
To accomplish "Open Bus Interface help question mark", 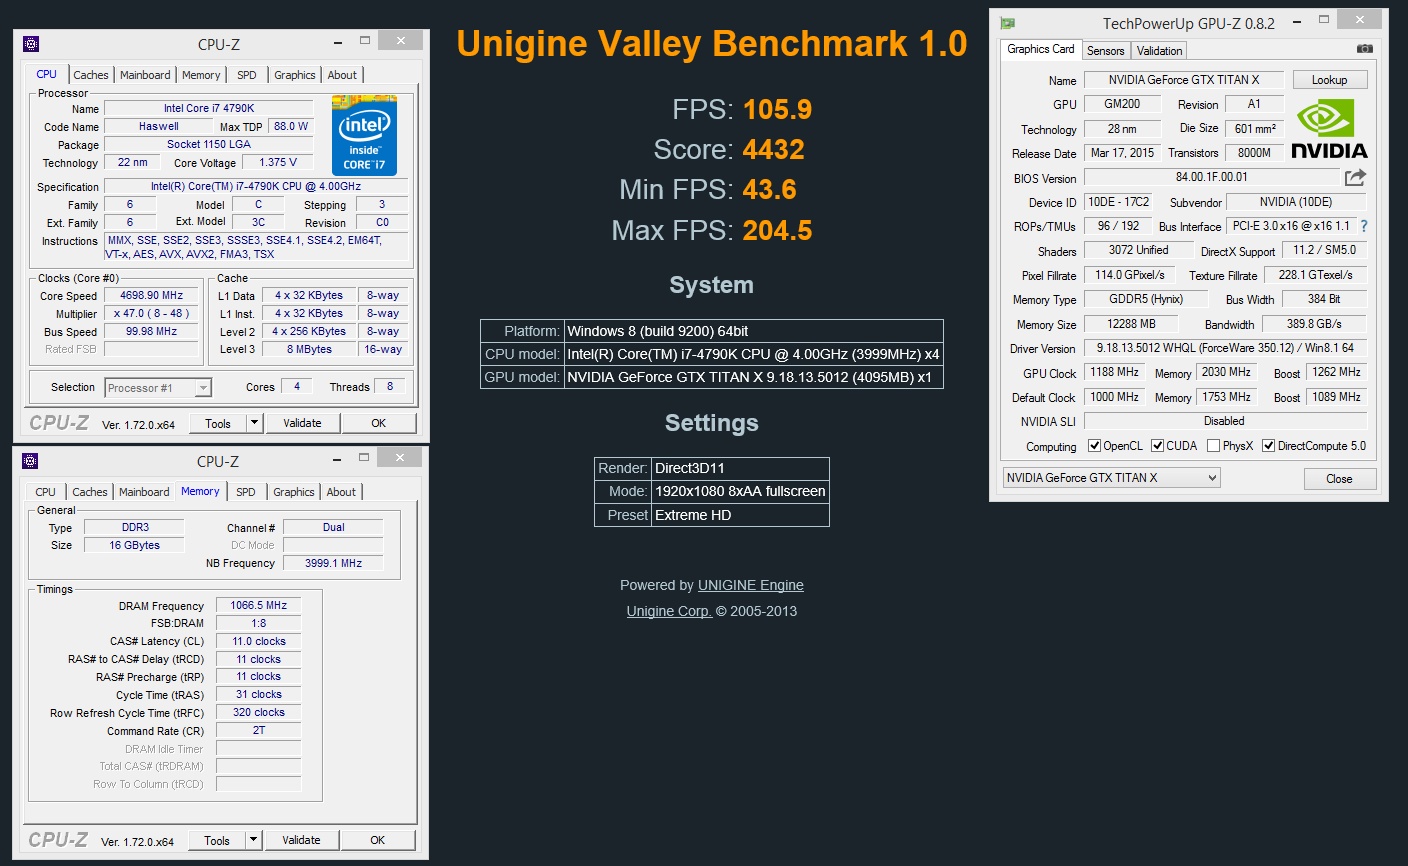I will 1364,226.
